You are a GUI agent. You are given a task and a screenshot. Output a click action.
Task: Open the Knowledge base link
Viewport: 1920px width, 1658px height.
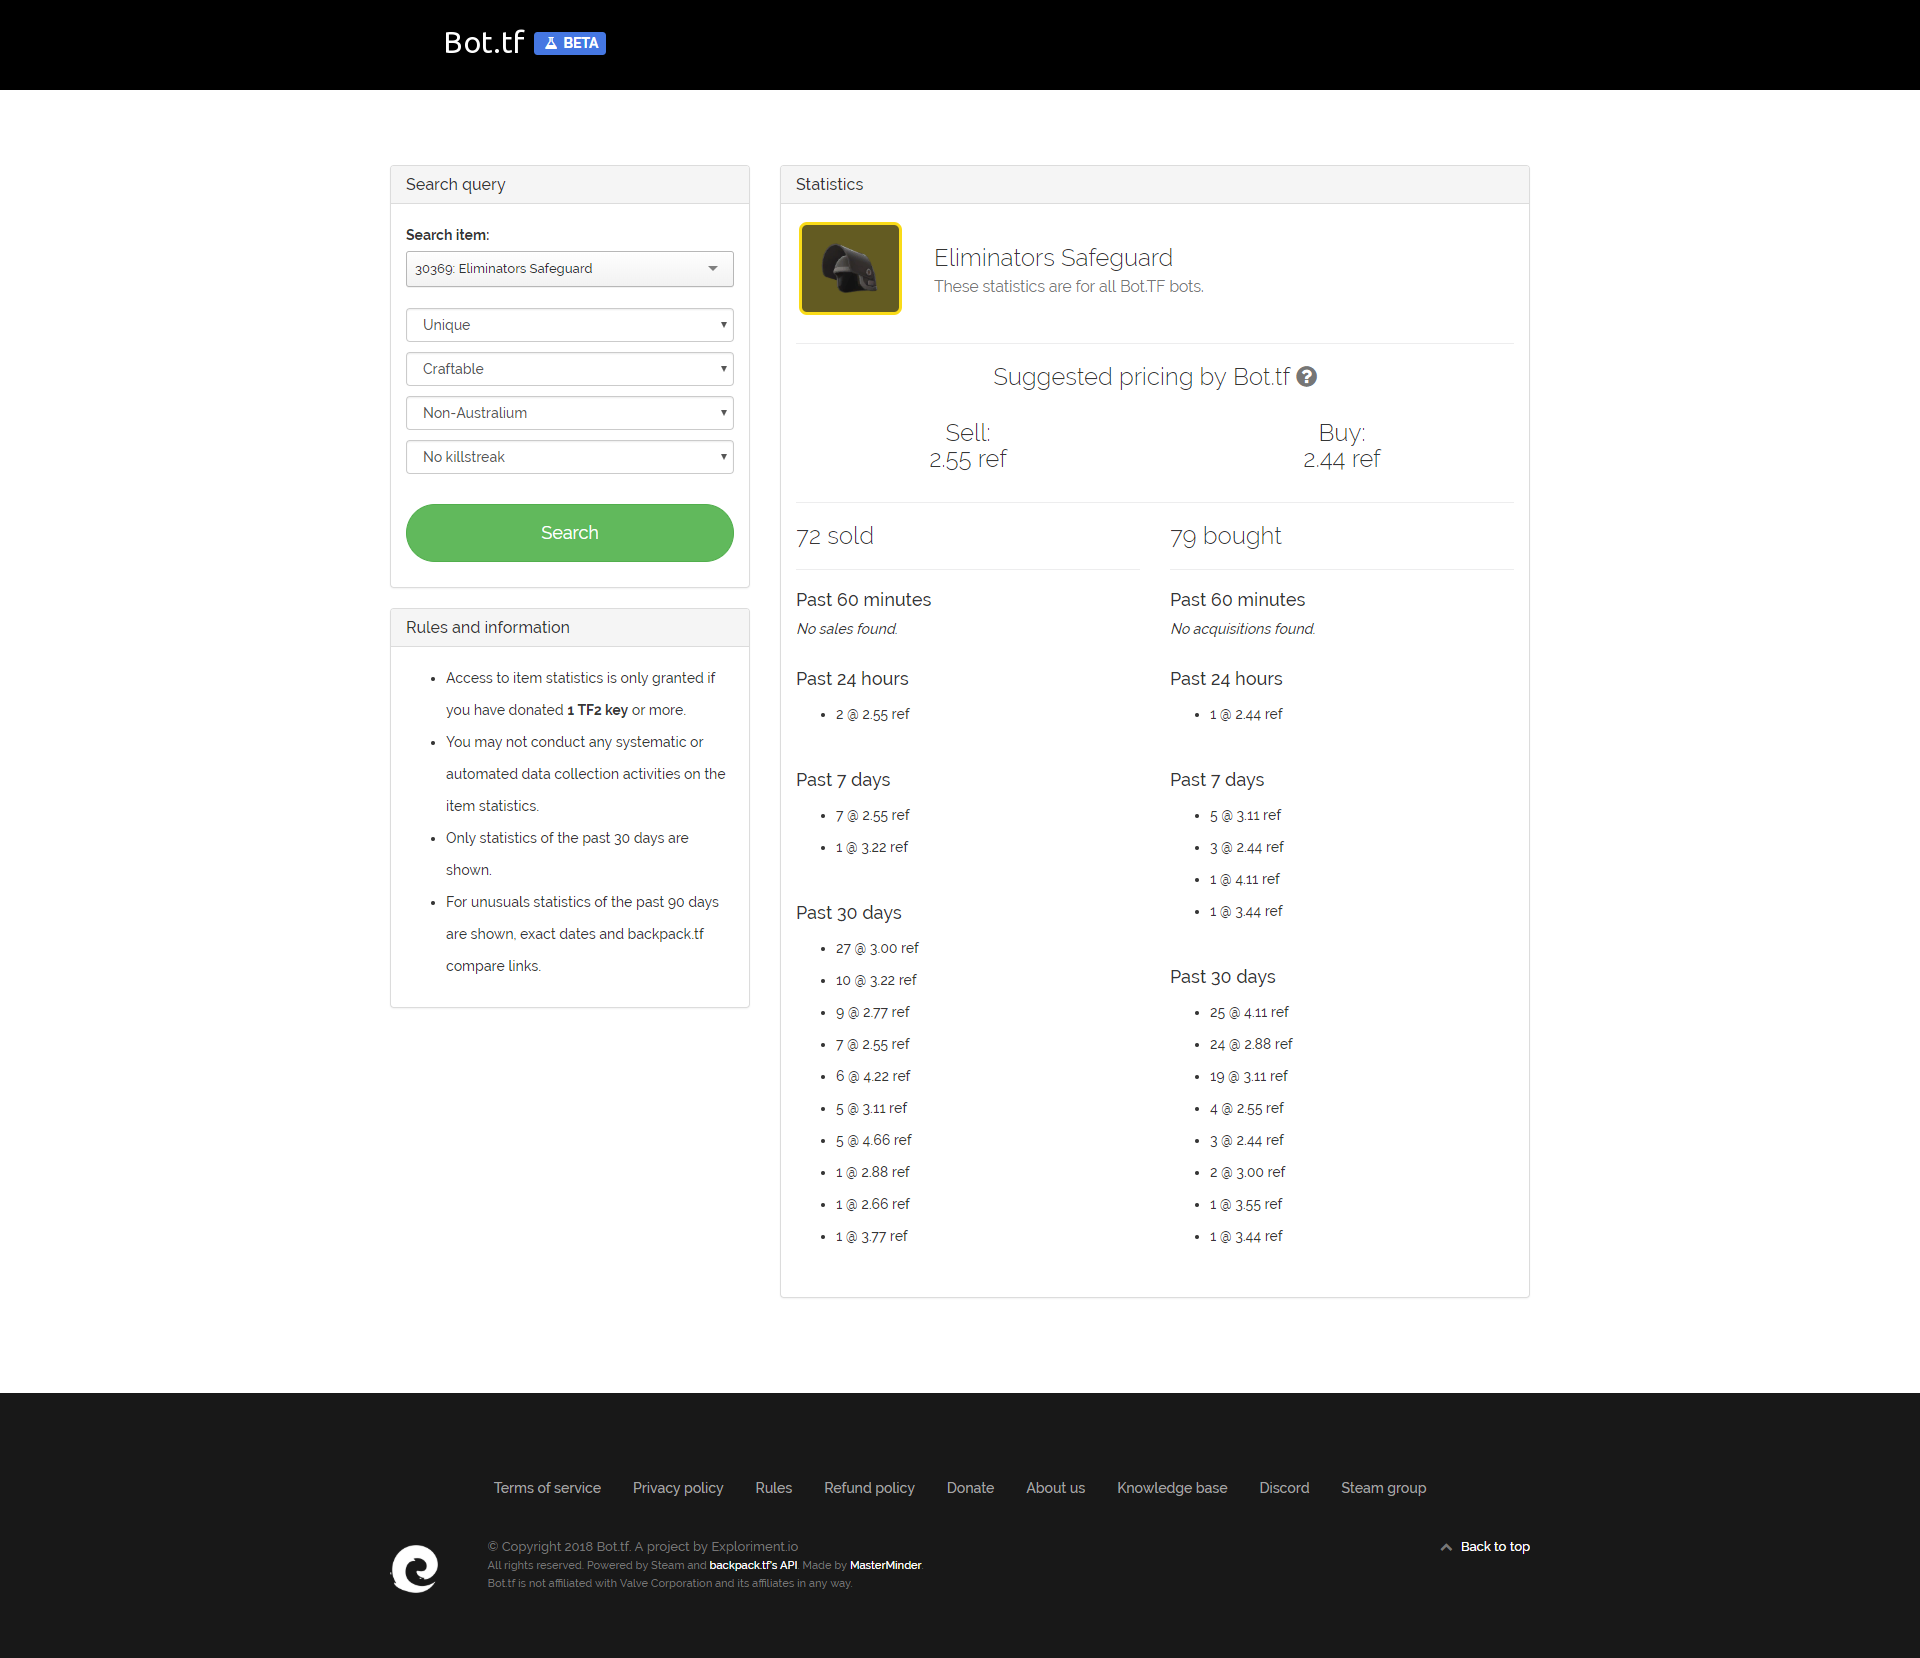click(x=1172, y=1488)
